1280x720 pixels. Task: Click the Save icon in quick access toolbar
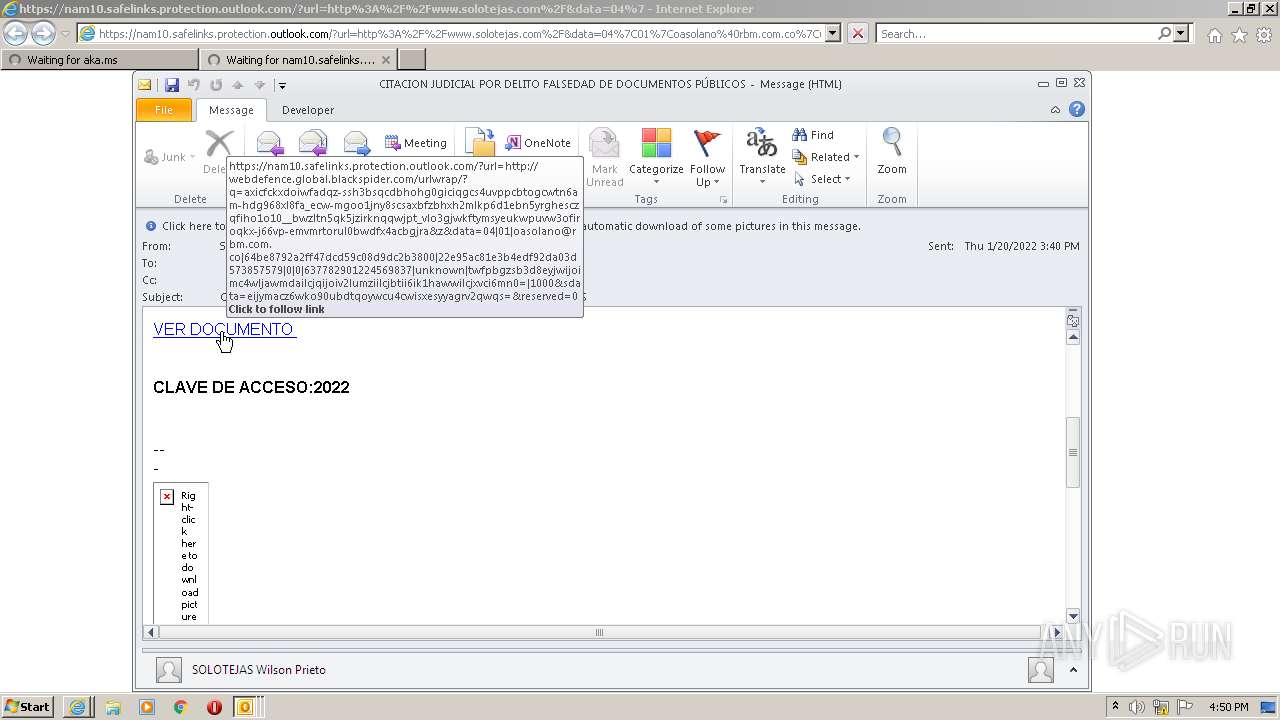pyautogui.click(x=172, y=85)
